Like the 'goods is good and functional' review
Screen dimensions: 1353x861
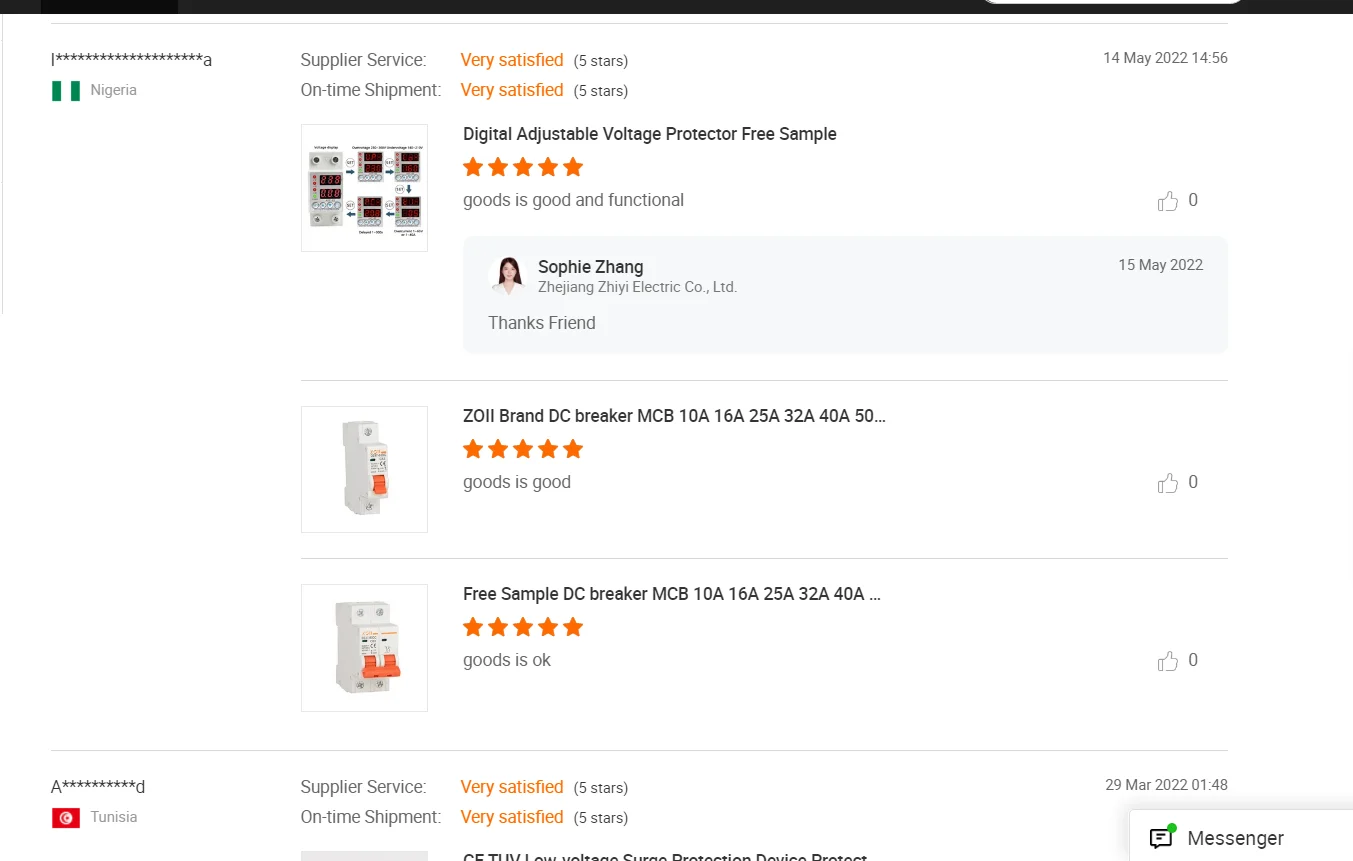(x=1167, y=201)
